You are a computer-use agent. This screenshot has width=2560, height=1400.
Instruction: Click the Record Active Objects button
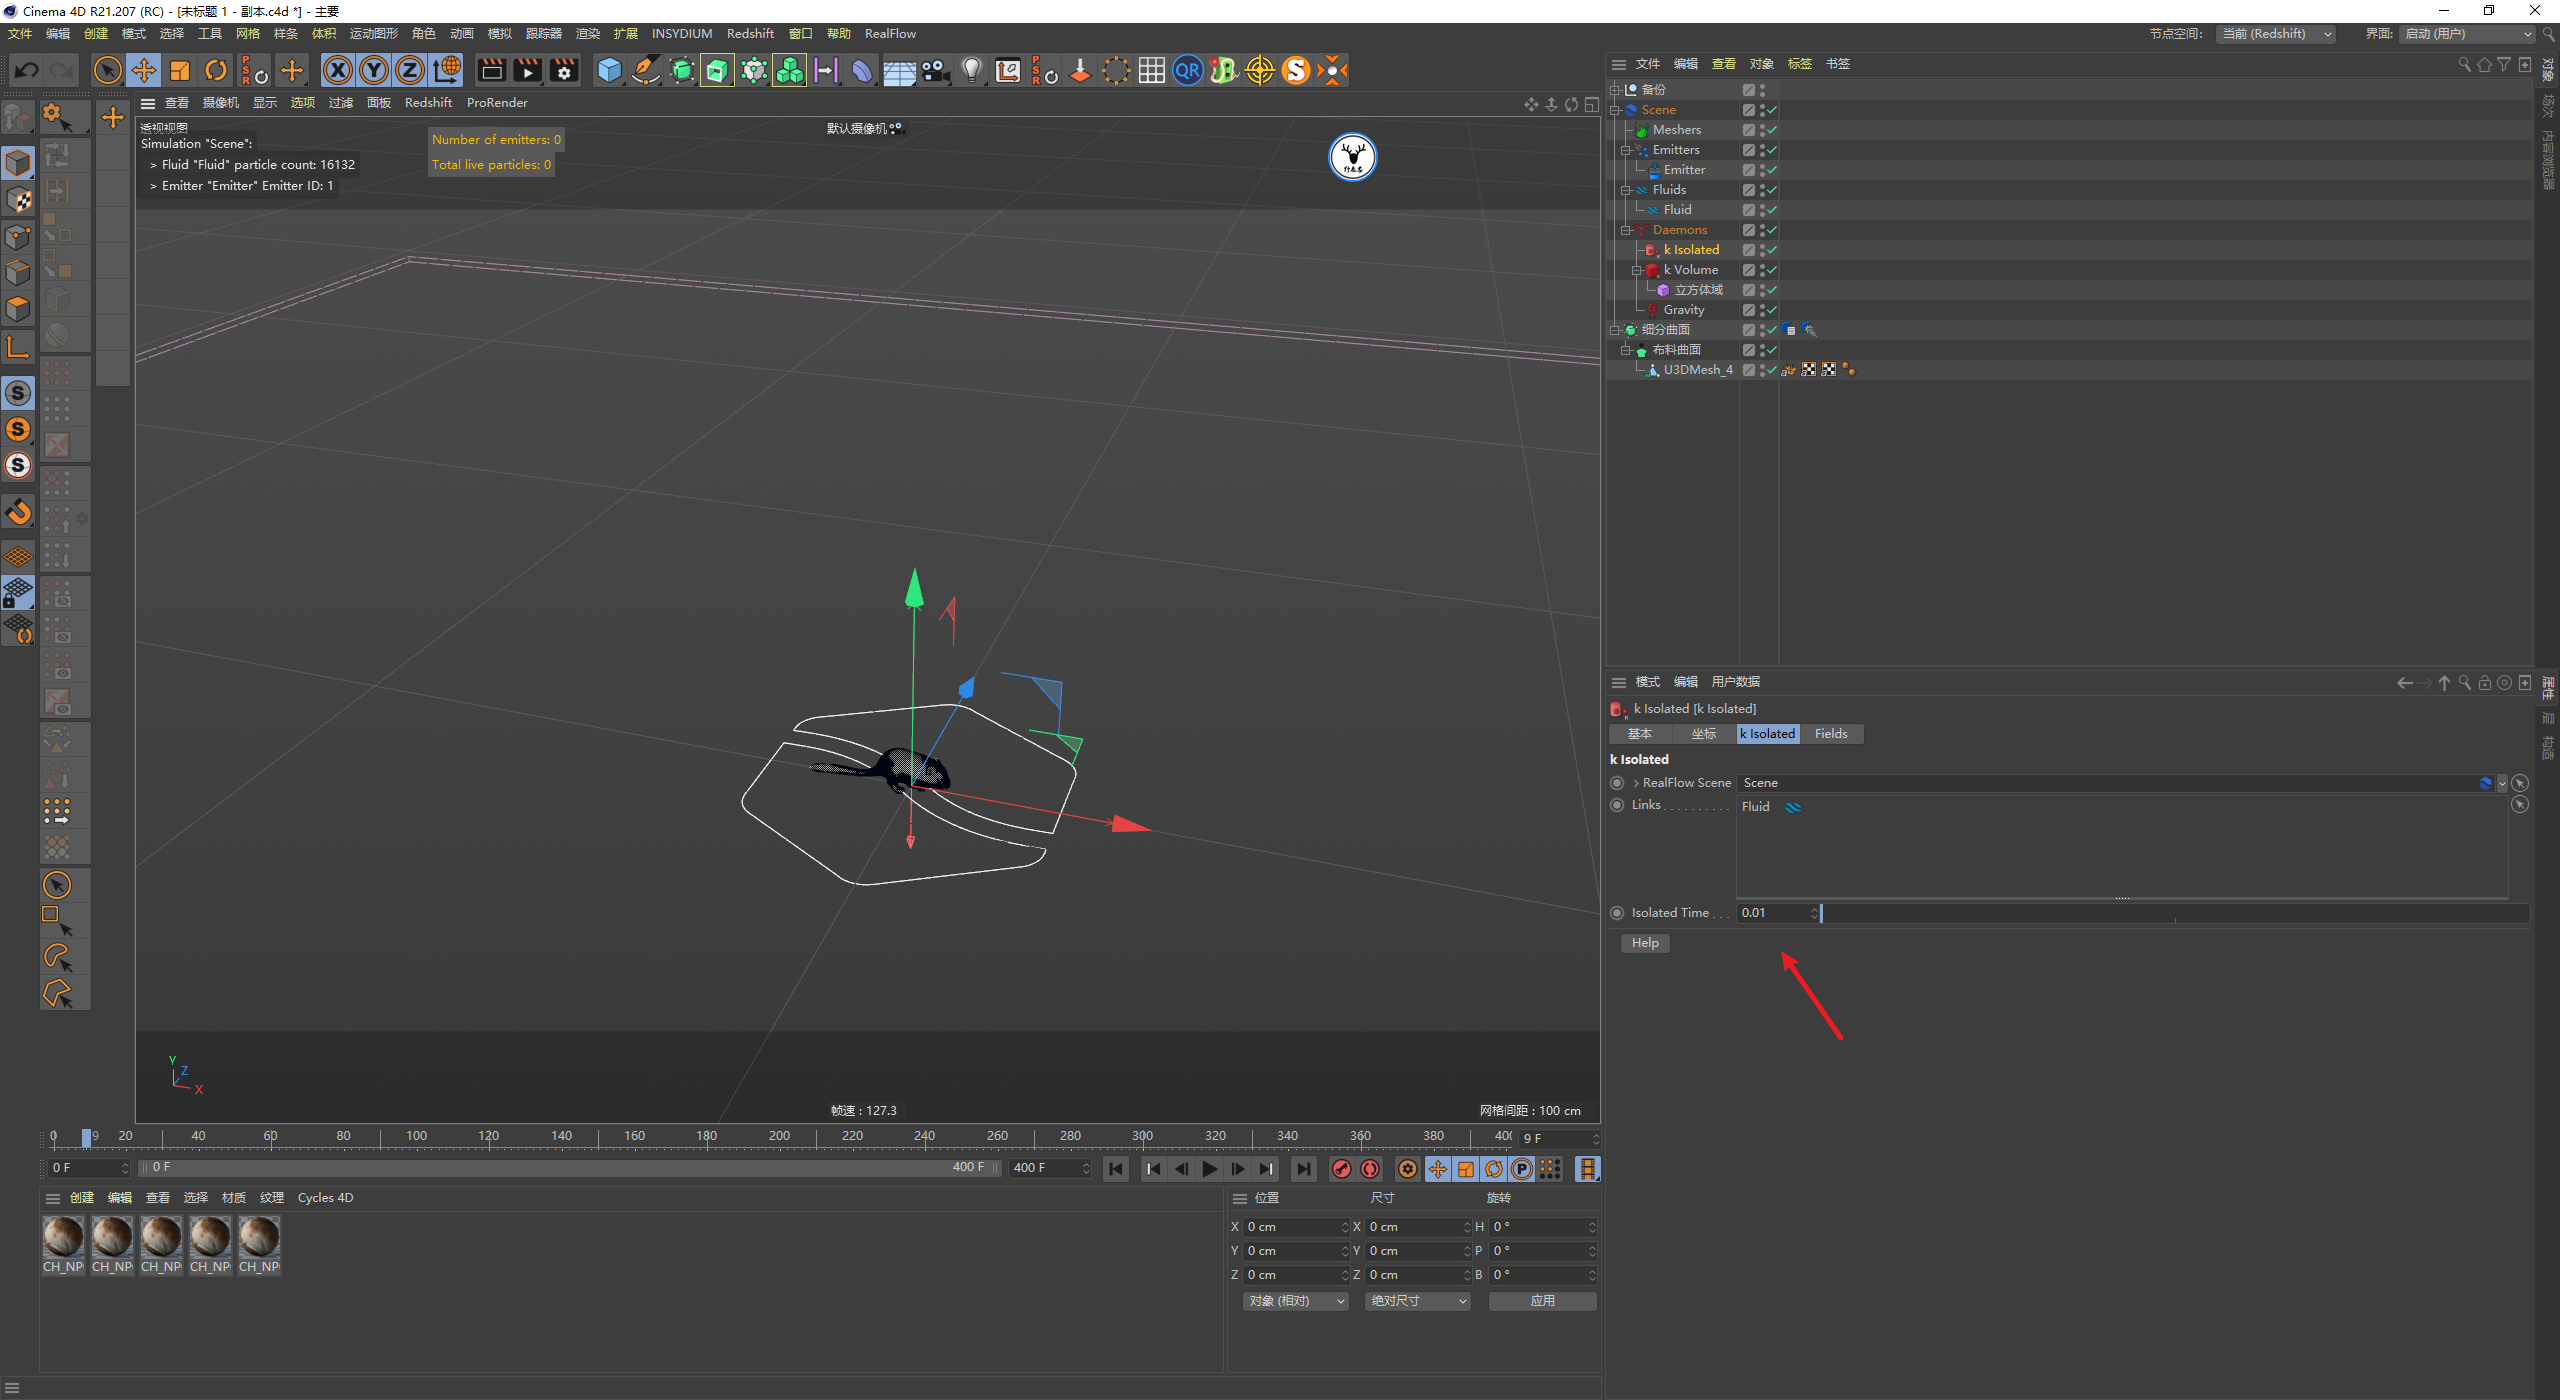tap(1342, 1169)
